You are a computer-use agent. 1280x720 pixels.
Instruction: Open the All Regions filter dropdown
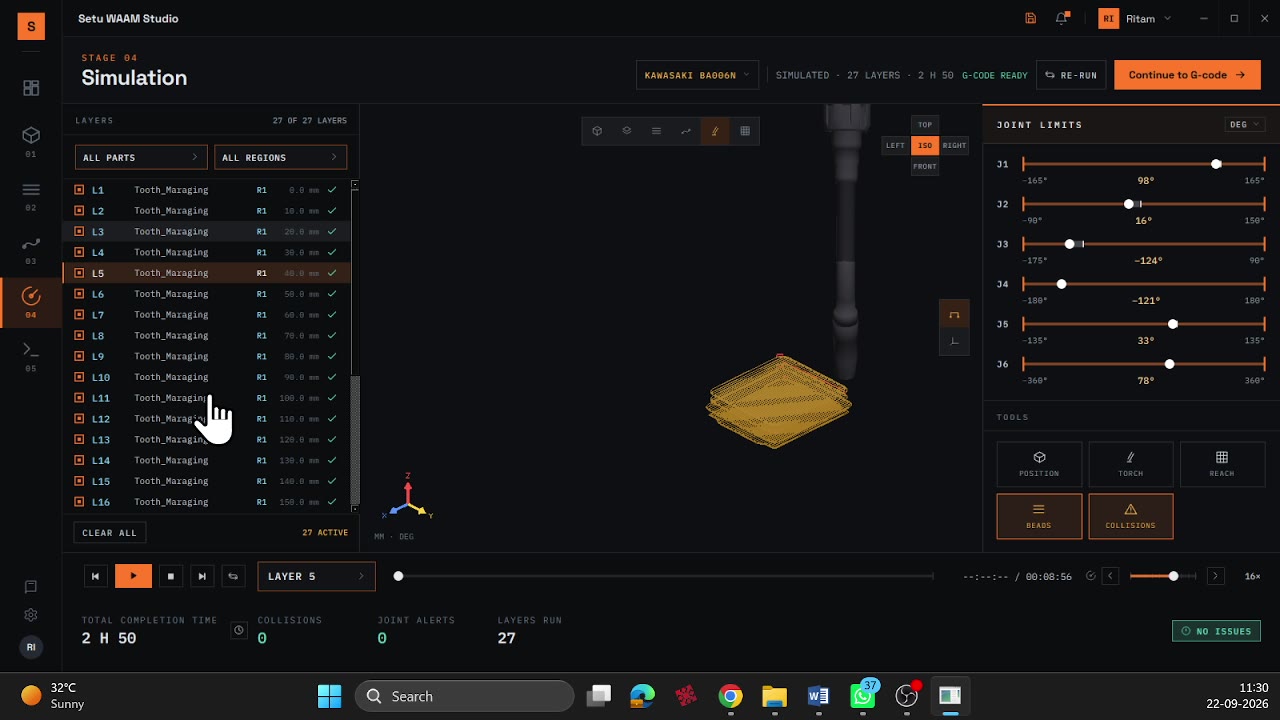pyautogui.click(x=281, y=157)
